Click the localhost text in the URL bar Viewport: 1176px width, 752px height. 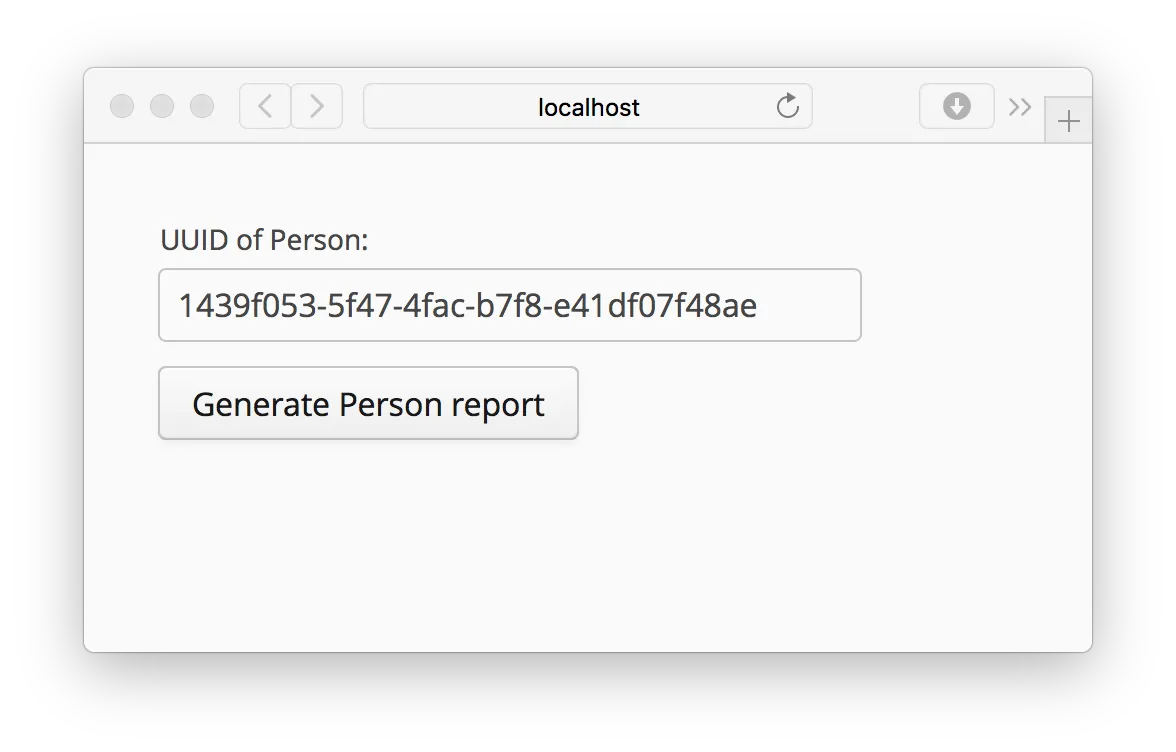pos(588,107)
